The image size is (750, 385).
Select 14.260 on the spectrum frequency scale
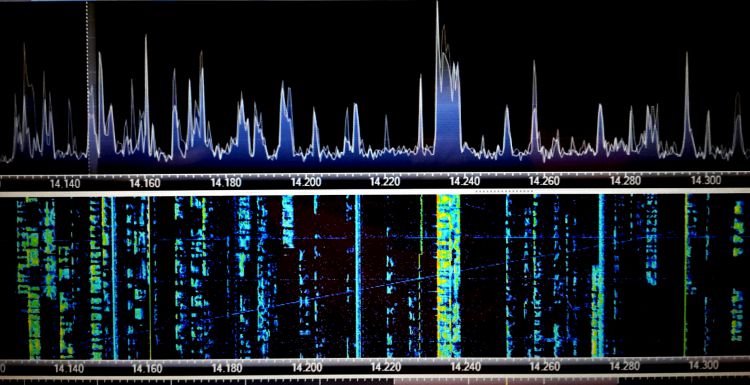[544, 181]
